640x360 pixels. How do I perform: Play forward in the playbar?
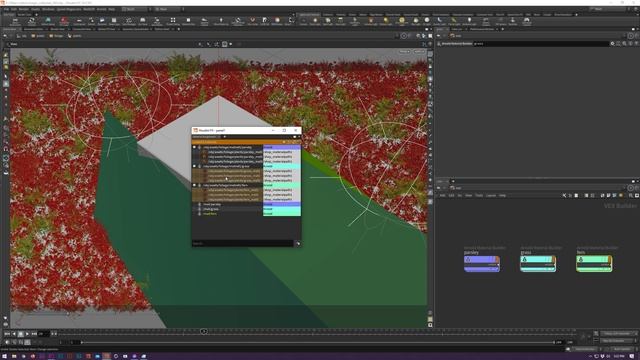27,334
